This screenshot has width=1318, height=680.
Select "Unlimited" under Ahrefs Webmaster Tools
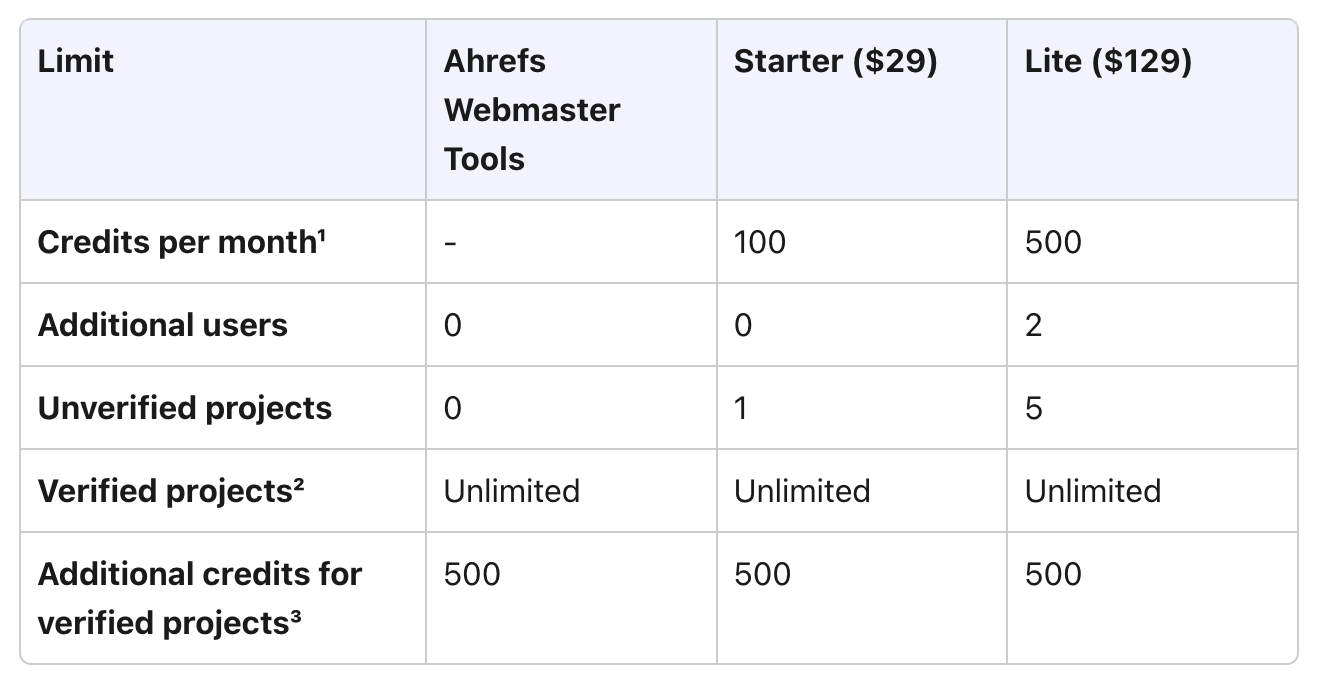512,492
